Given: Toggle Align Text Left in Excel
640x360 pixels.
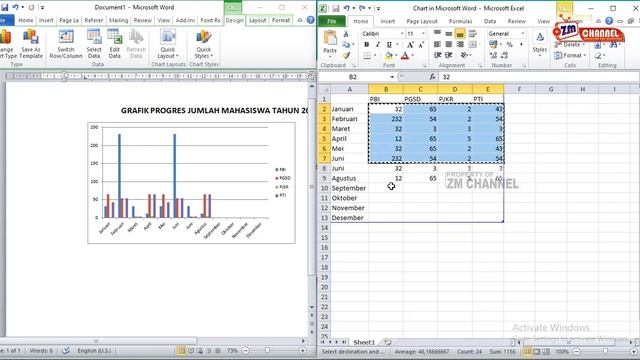Looking at the screenshot, I should (437, 44).
